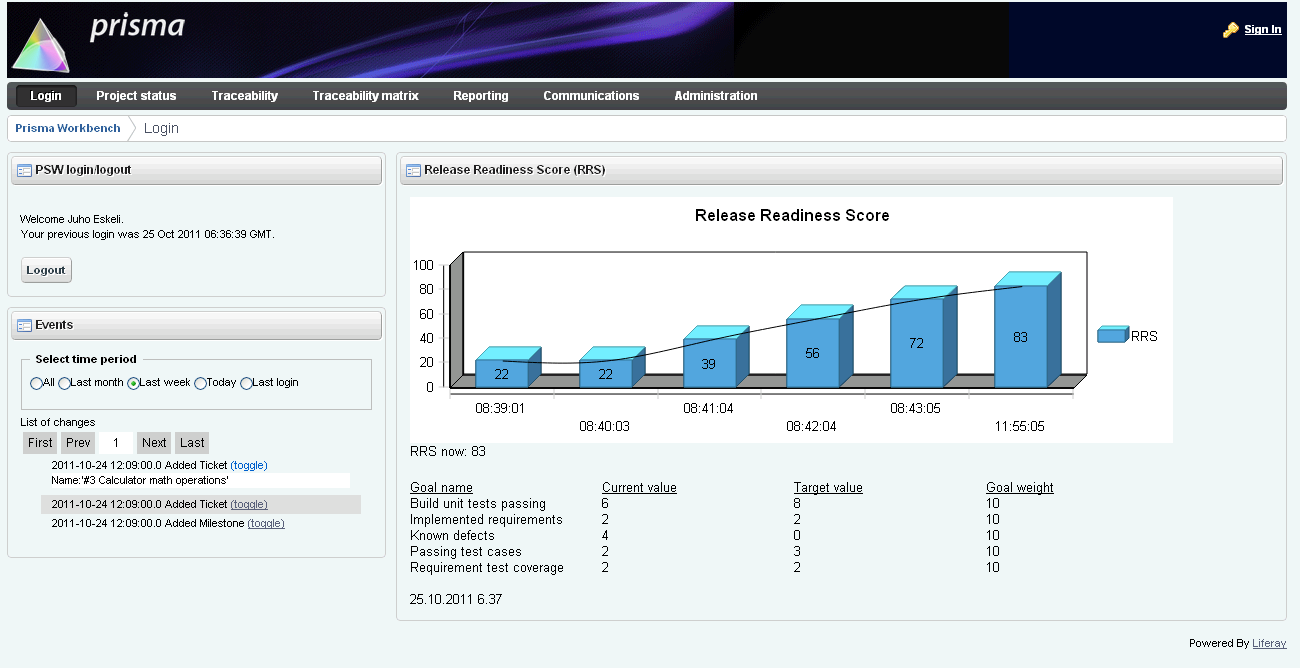The width and height of the screenshot is (1300, 668).
Task: Toggle the highlighted Added Ticket event
Action: click(x=248, y=504)
